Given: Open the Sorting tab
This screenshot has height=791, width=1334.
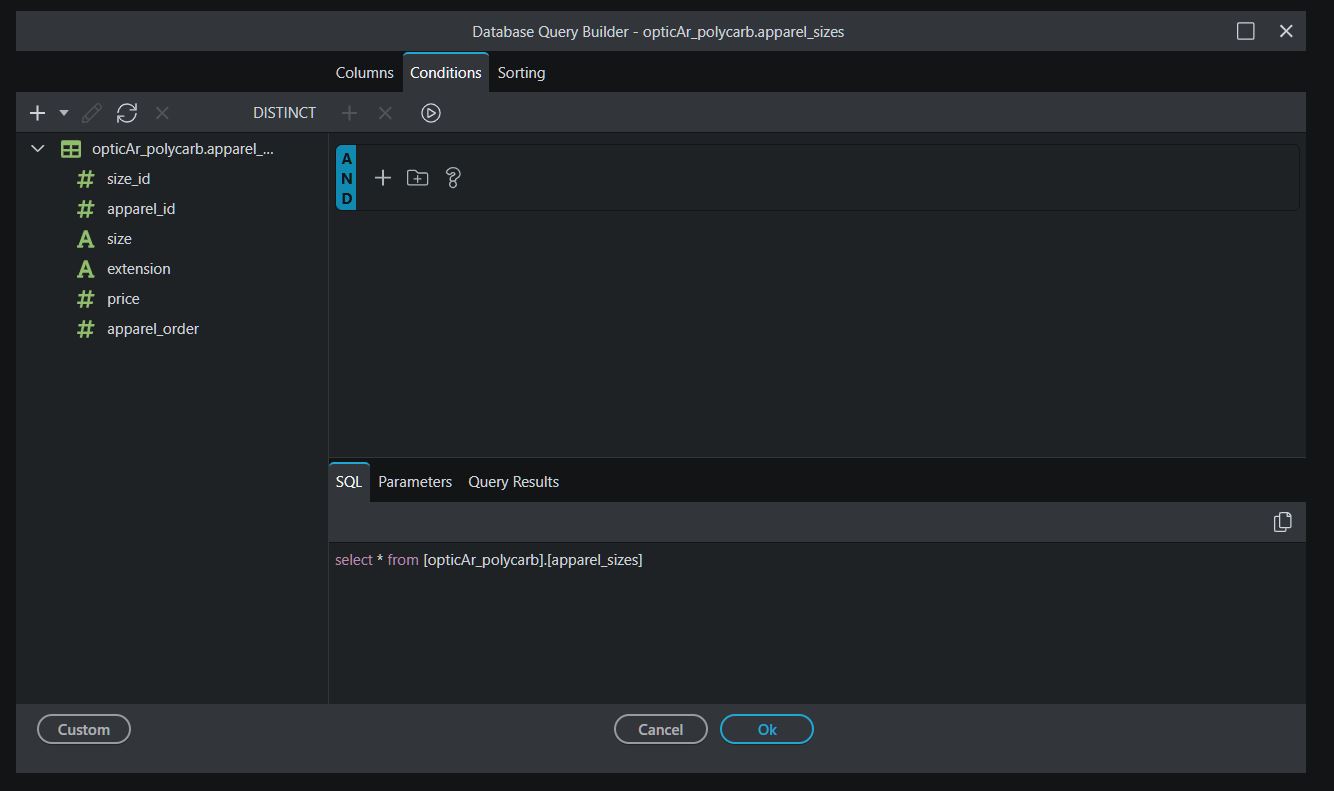Looking at the screenshot, I should 521,73.
